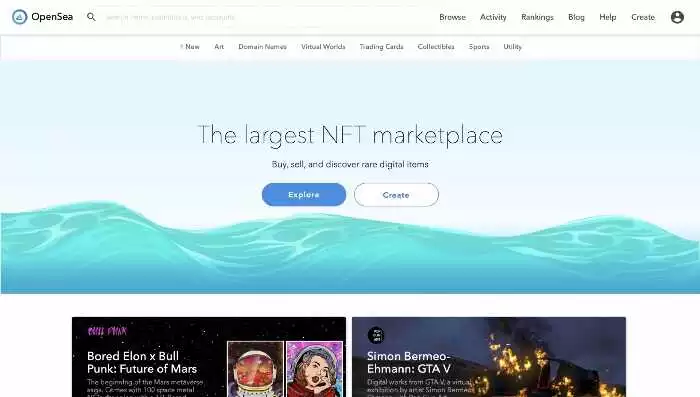Open the account profile icon
Screen dimensions: 700x397
(x=677, y=17)
